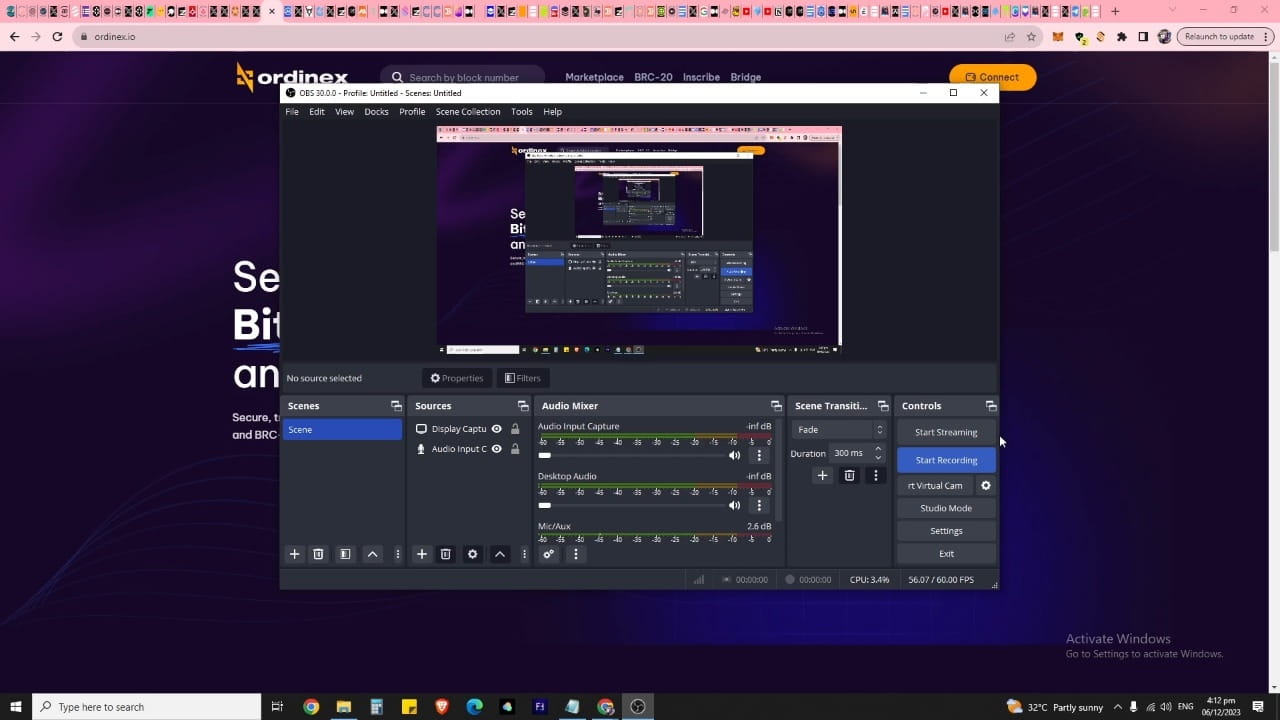Open transition properties three-dot menu
Image resolution: width=1280 pixels, height=720 pixels.
click(x=876, y=476)
